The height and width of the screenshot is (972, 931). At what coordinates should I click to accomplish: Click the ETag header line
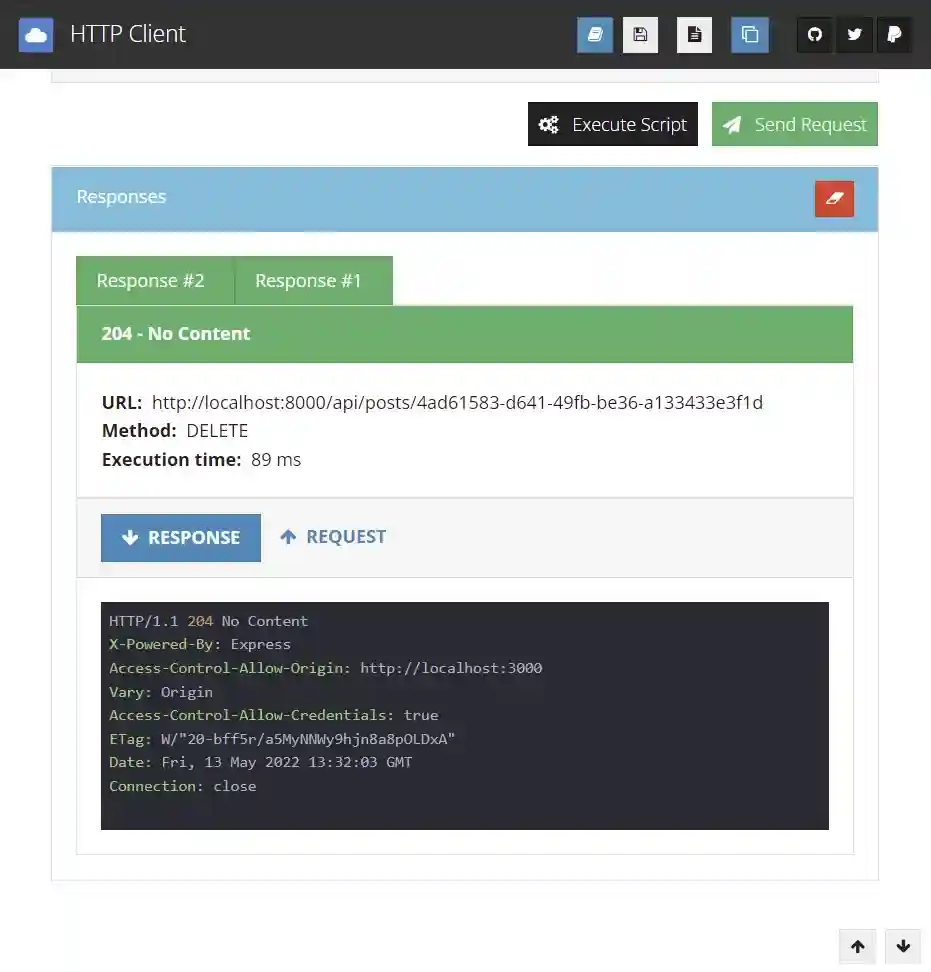(282, 739)
